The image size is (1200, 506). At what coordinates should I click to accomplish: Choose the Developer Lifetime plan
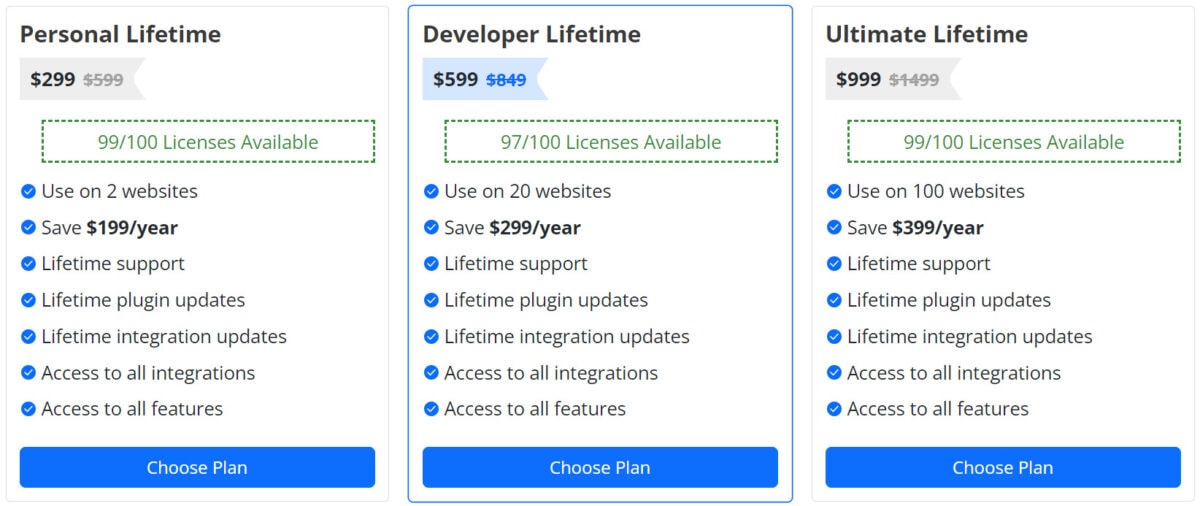pyautogui.click(x=600, y=467)
